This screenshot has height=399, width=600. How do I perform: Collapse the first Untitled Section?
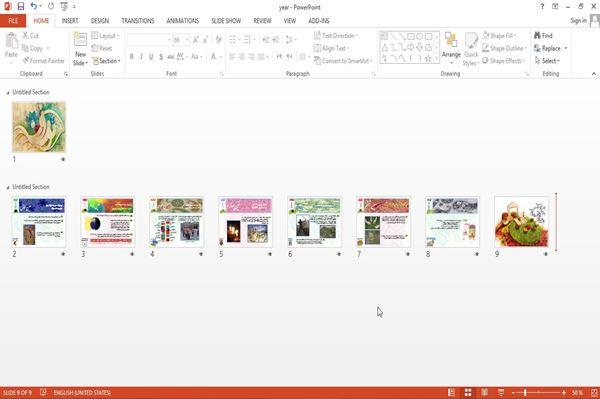click(8, 93)
